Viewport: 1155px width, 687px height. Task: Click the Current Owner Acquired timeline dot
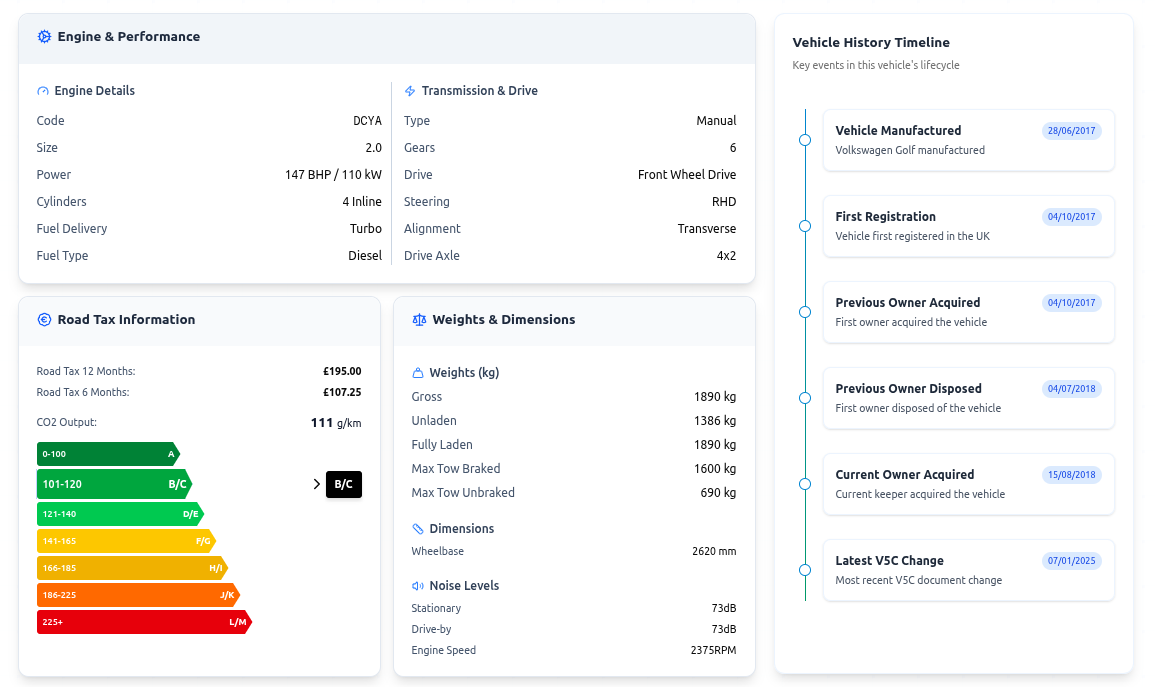(x=805, y=484)
